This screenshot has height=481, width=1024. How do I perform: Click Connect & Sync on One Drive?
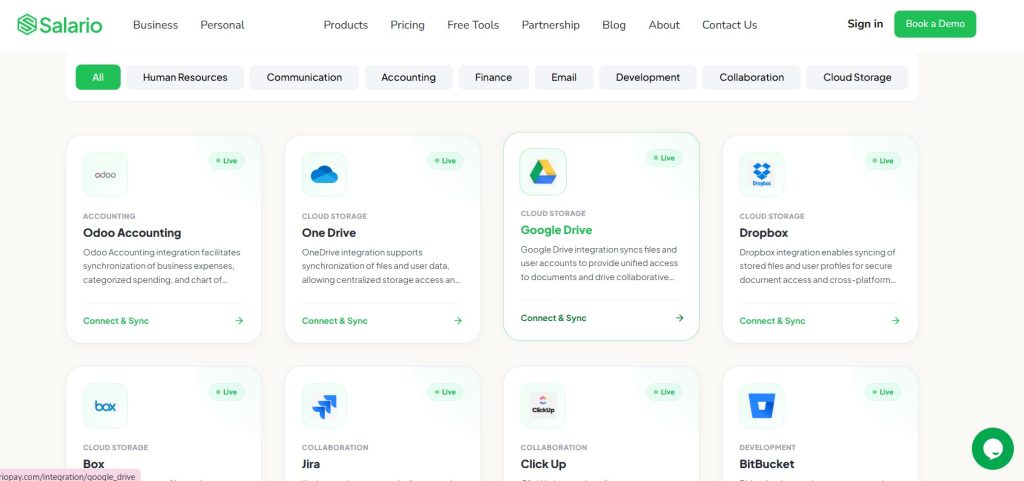click(334, 320)
